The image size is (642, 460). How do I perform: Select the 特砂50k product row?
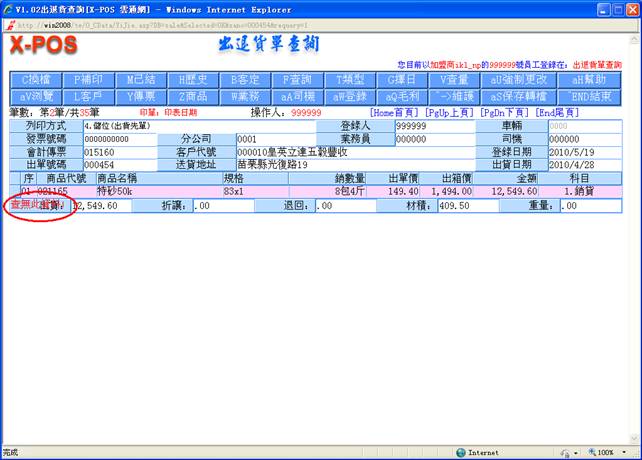click(116, 190)
